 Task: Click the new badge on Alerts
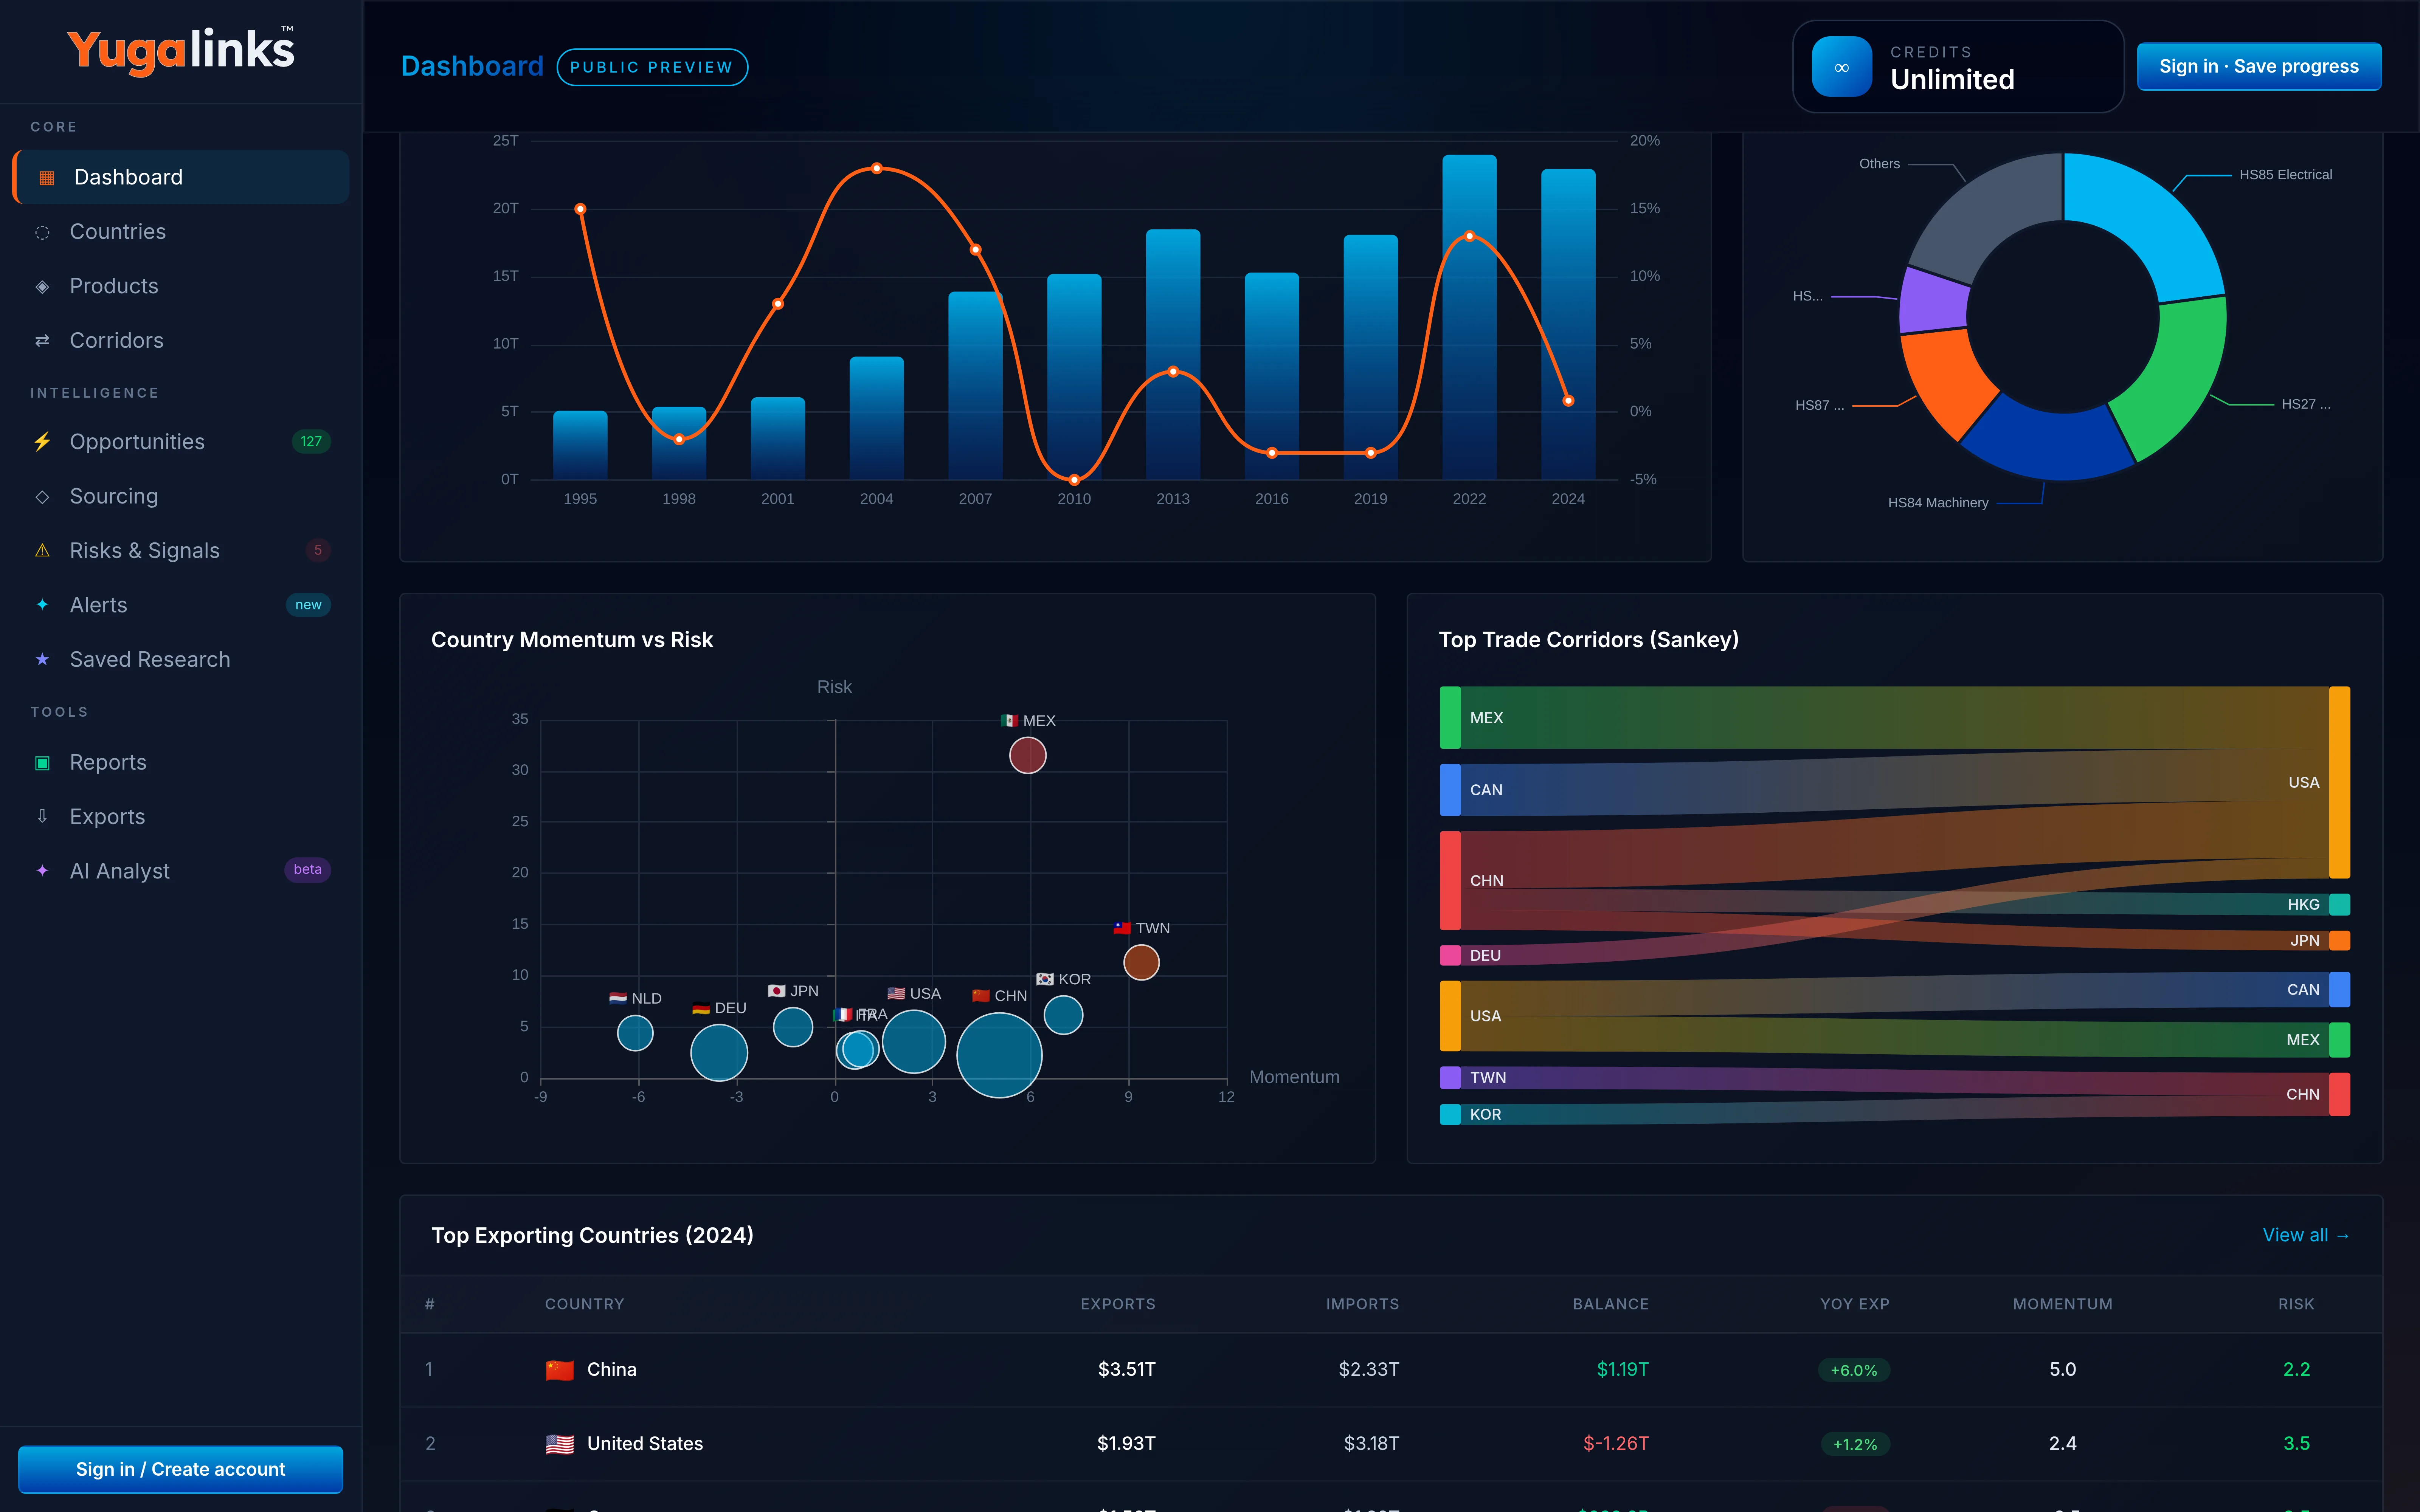click(308, 605)
